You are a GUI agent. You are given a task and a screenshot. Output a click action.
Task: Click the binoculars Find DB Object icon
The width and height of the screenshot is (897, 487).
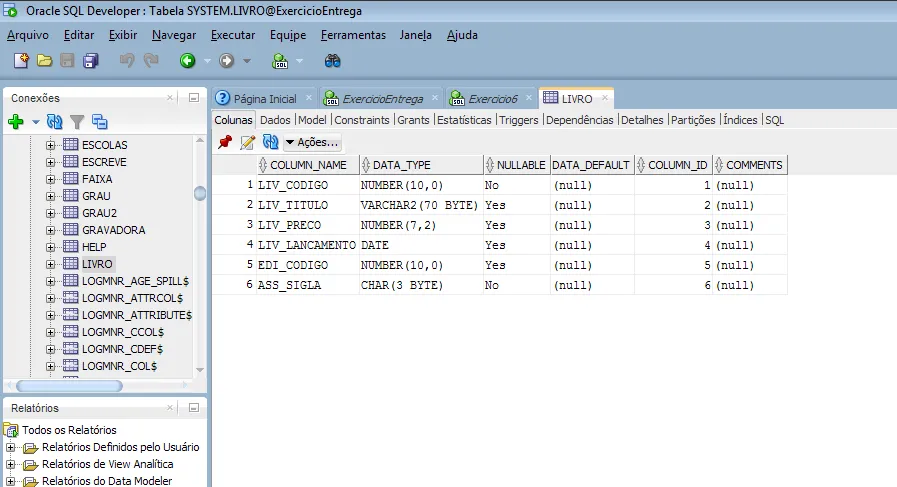point(333,61)
